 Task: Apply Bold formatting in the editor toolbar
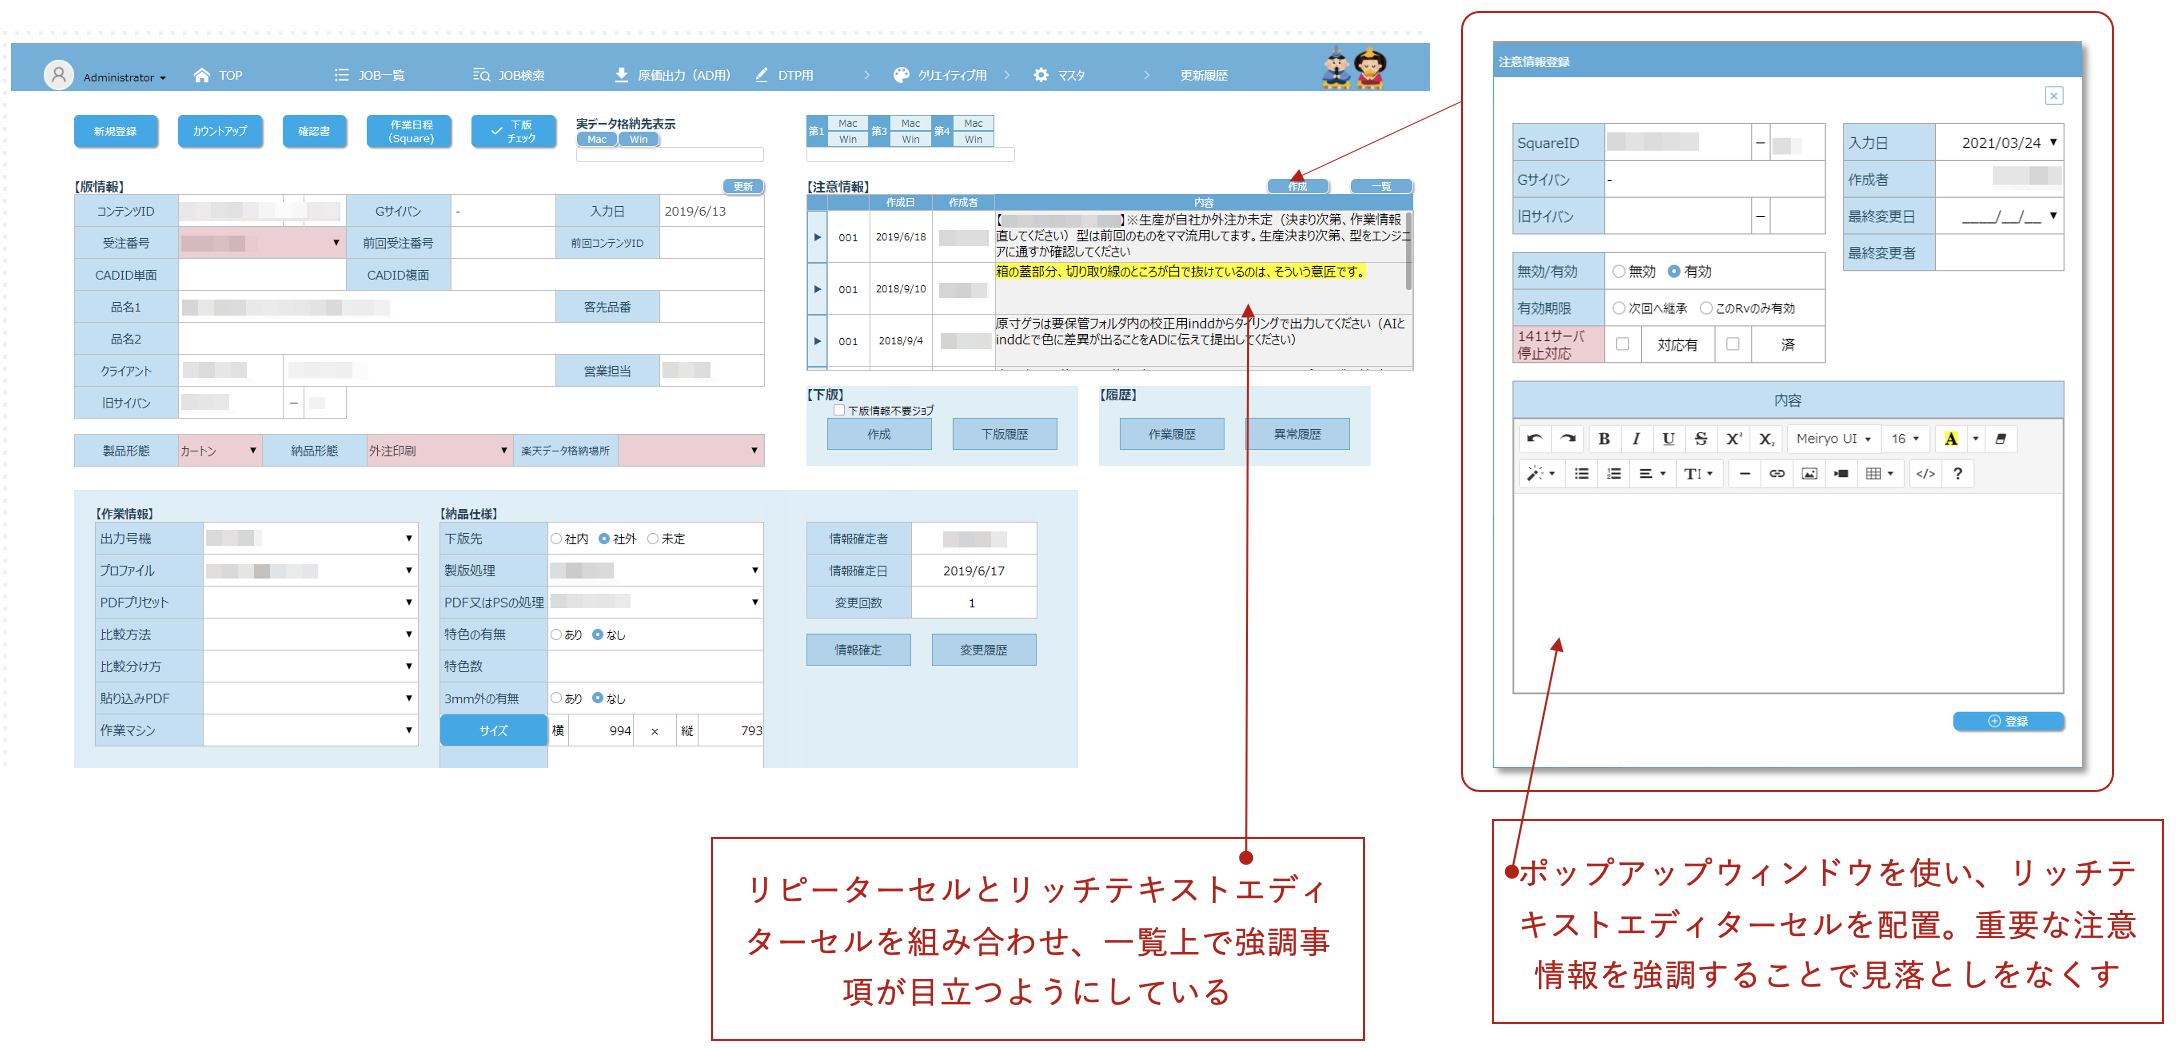(x=1604, y=438)
